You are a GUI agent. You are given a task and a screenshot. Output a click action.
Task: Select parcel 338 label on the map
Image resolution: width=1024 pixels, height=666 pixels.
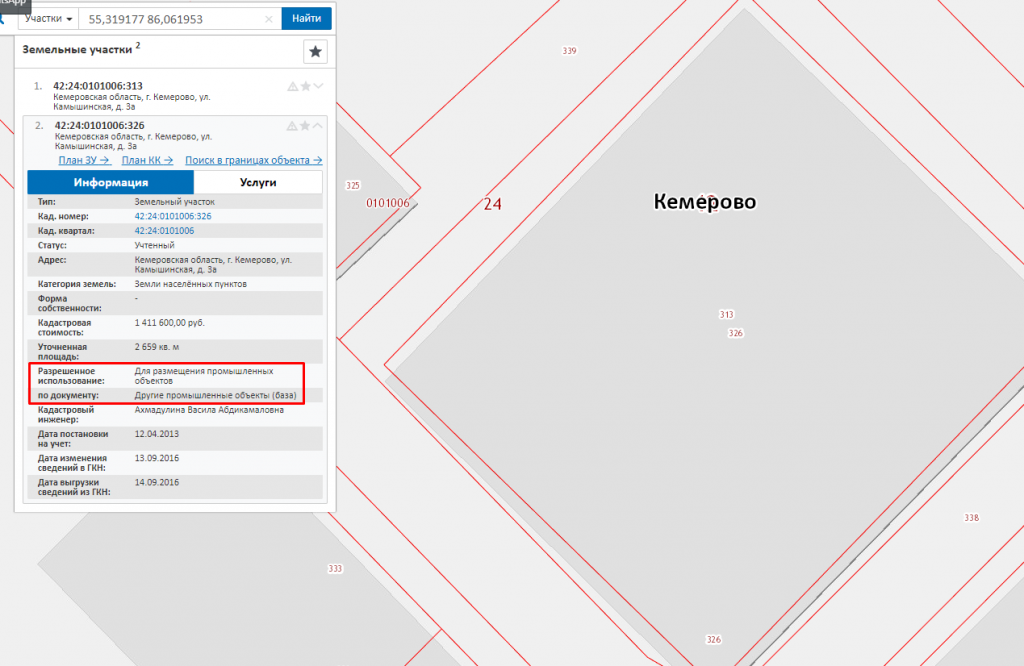click(x=971, y=517)
